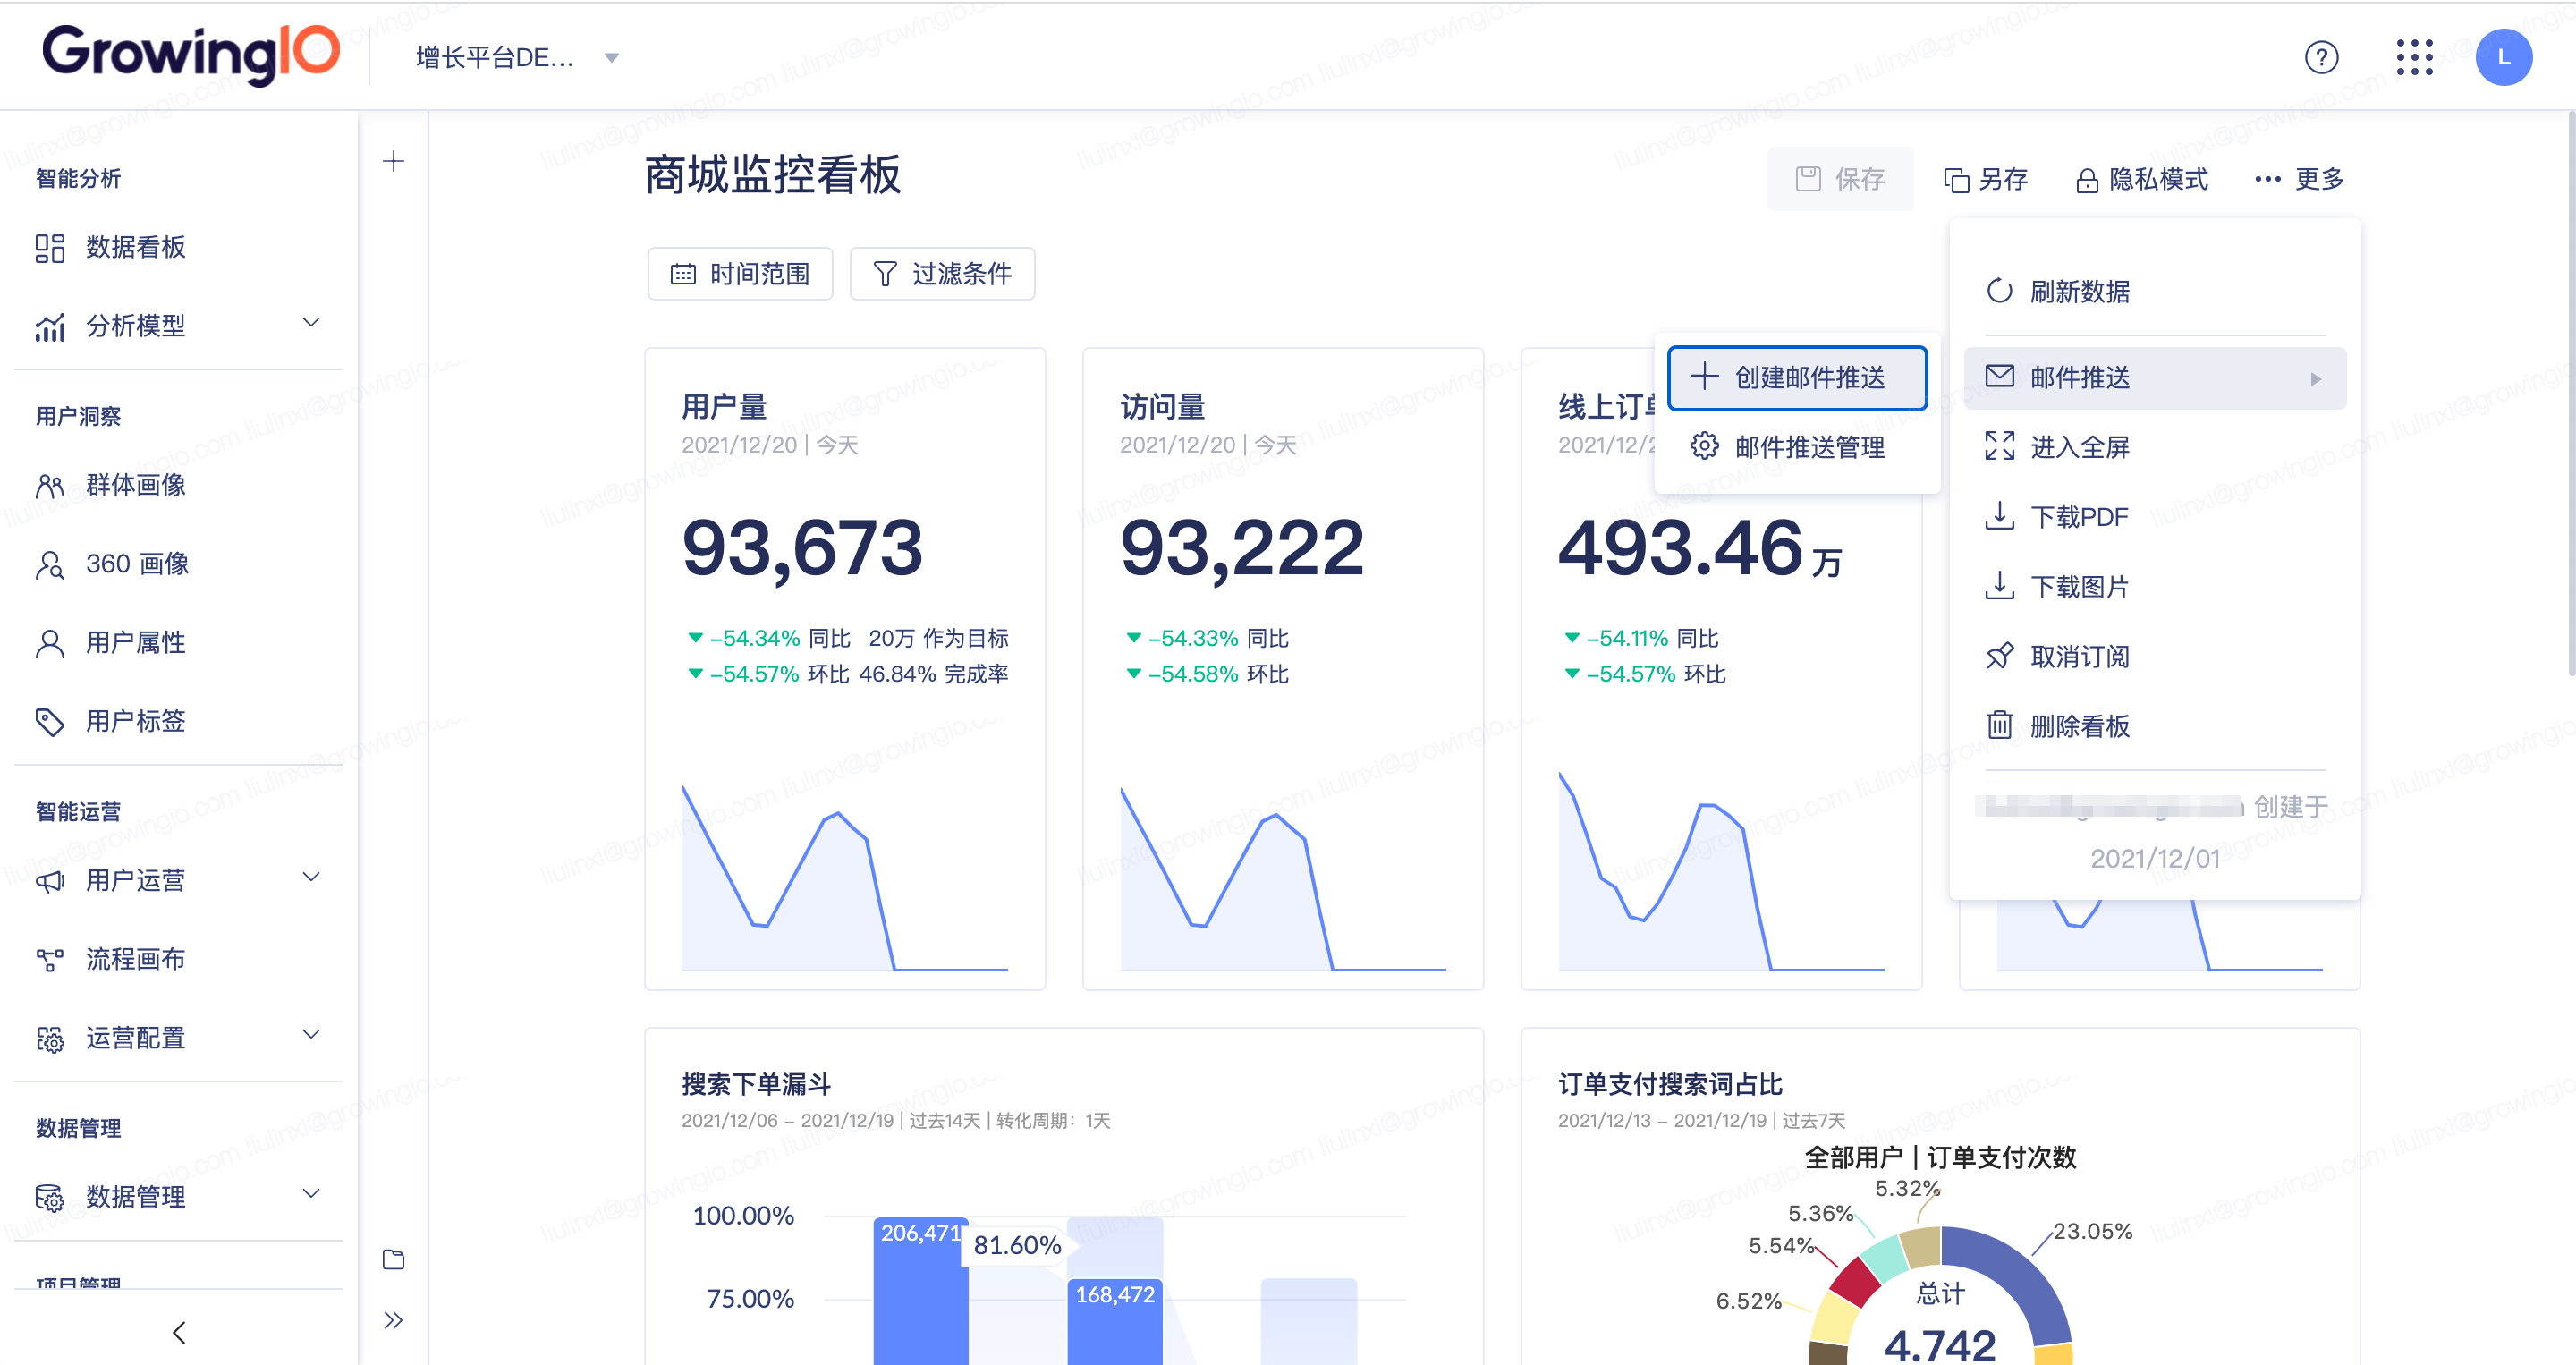Expand the double-arrow panel icon
This screenshot has height=1365, width=2576.
pyautogui.click(x=393, y=1320)
